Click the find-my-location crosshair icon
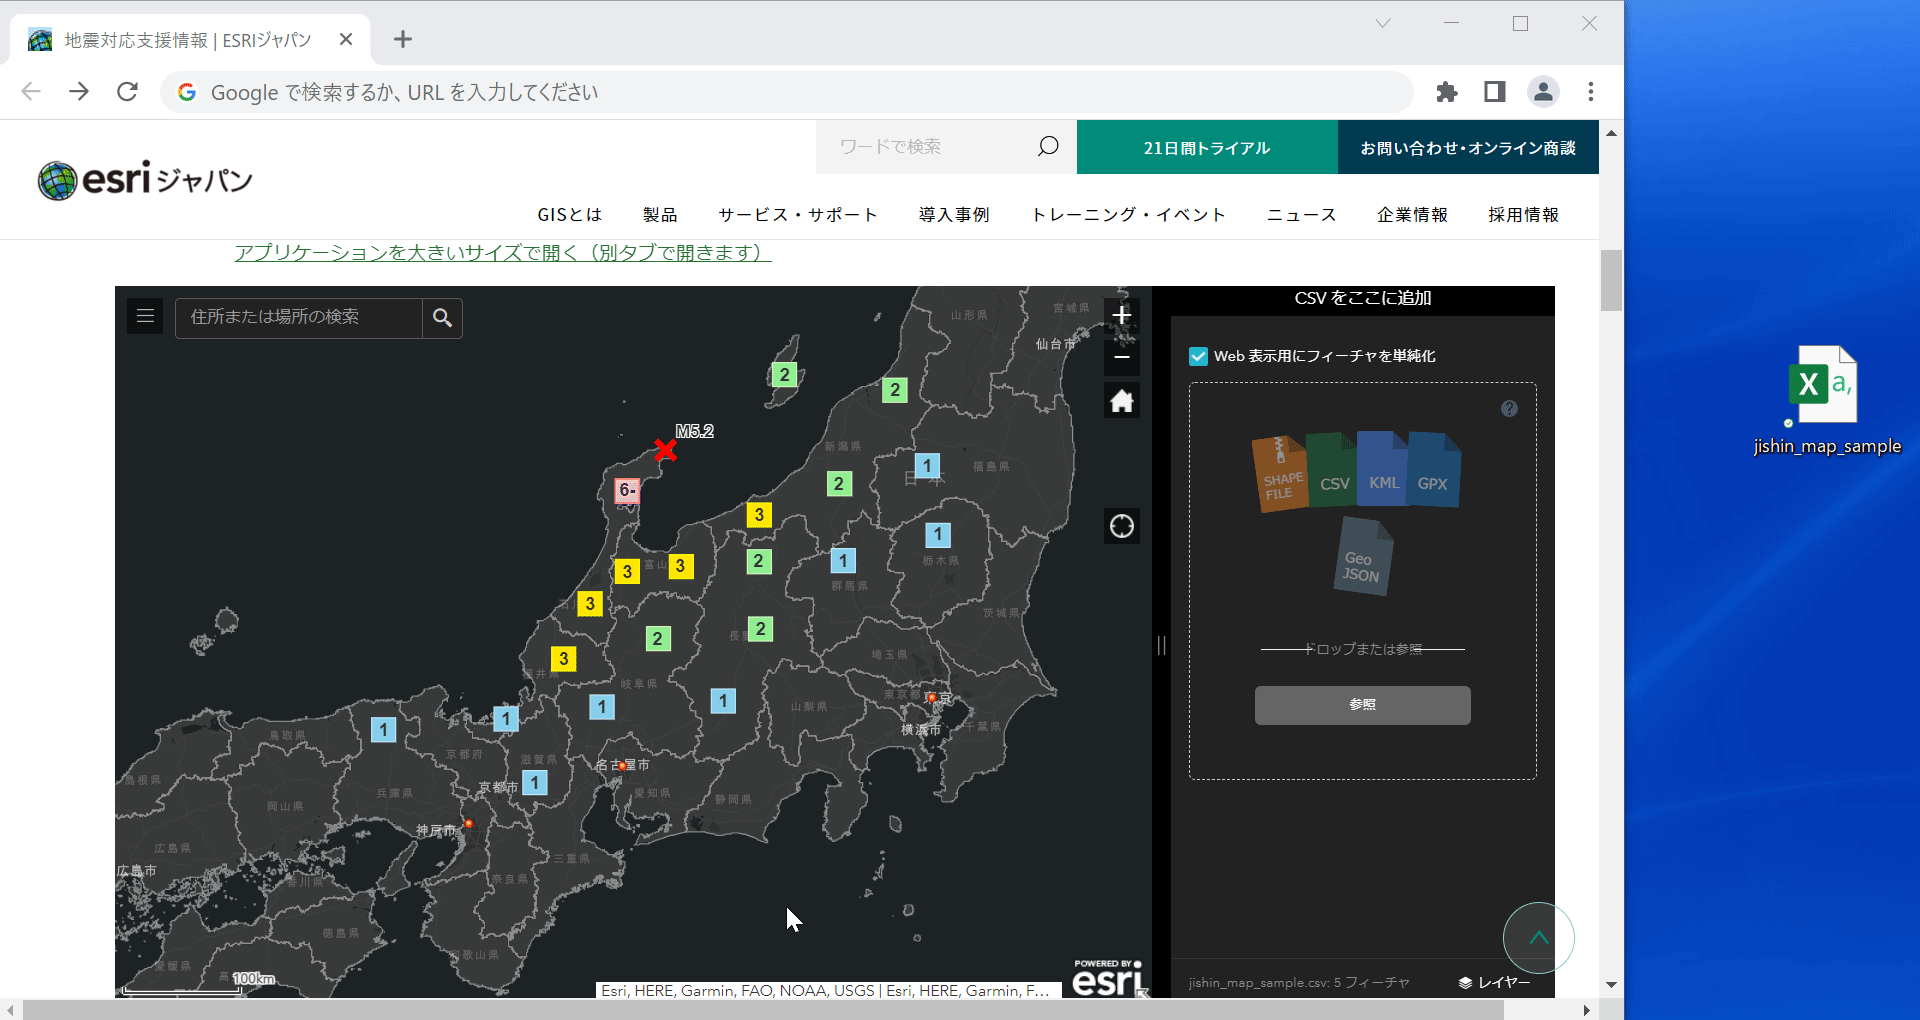Viewport: 1920px width, 1020px height. [1121, 526]
